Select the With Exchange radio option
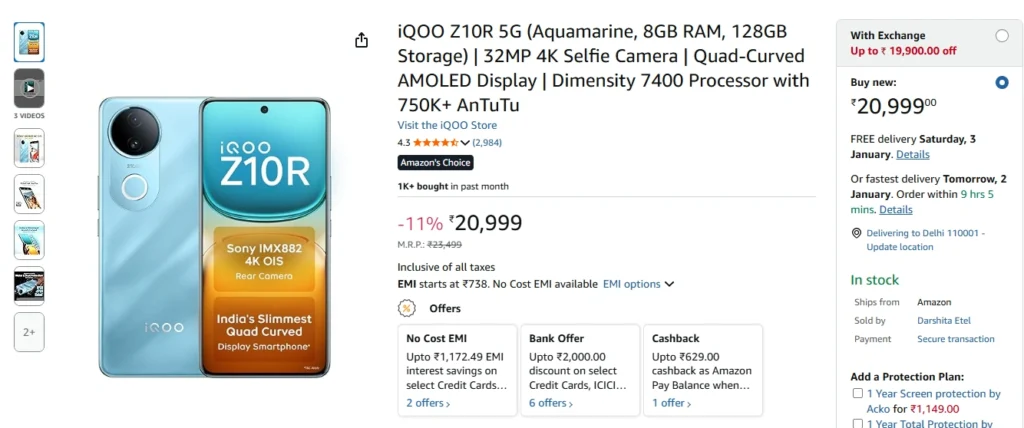1024x428 pixels. pyautogui.click(x=1002, y=36)
